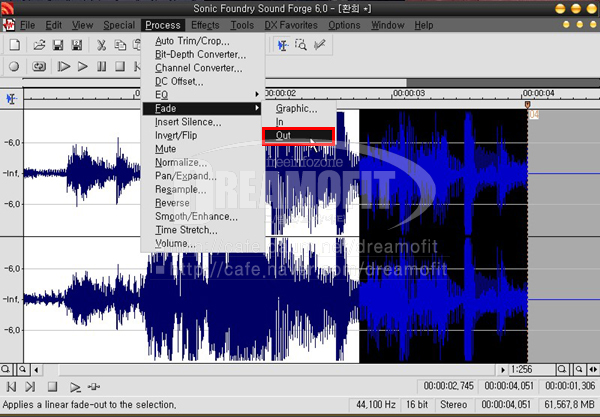Open the Special menu
This screenshot has height=417, width=600.
(x=119, y=25)
